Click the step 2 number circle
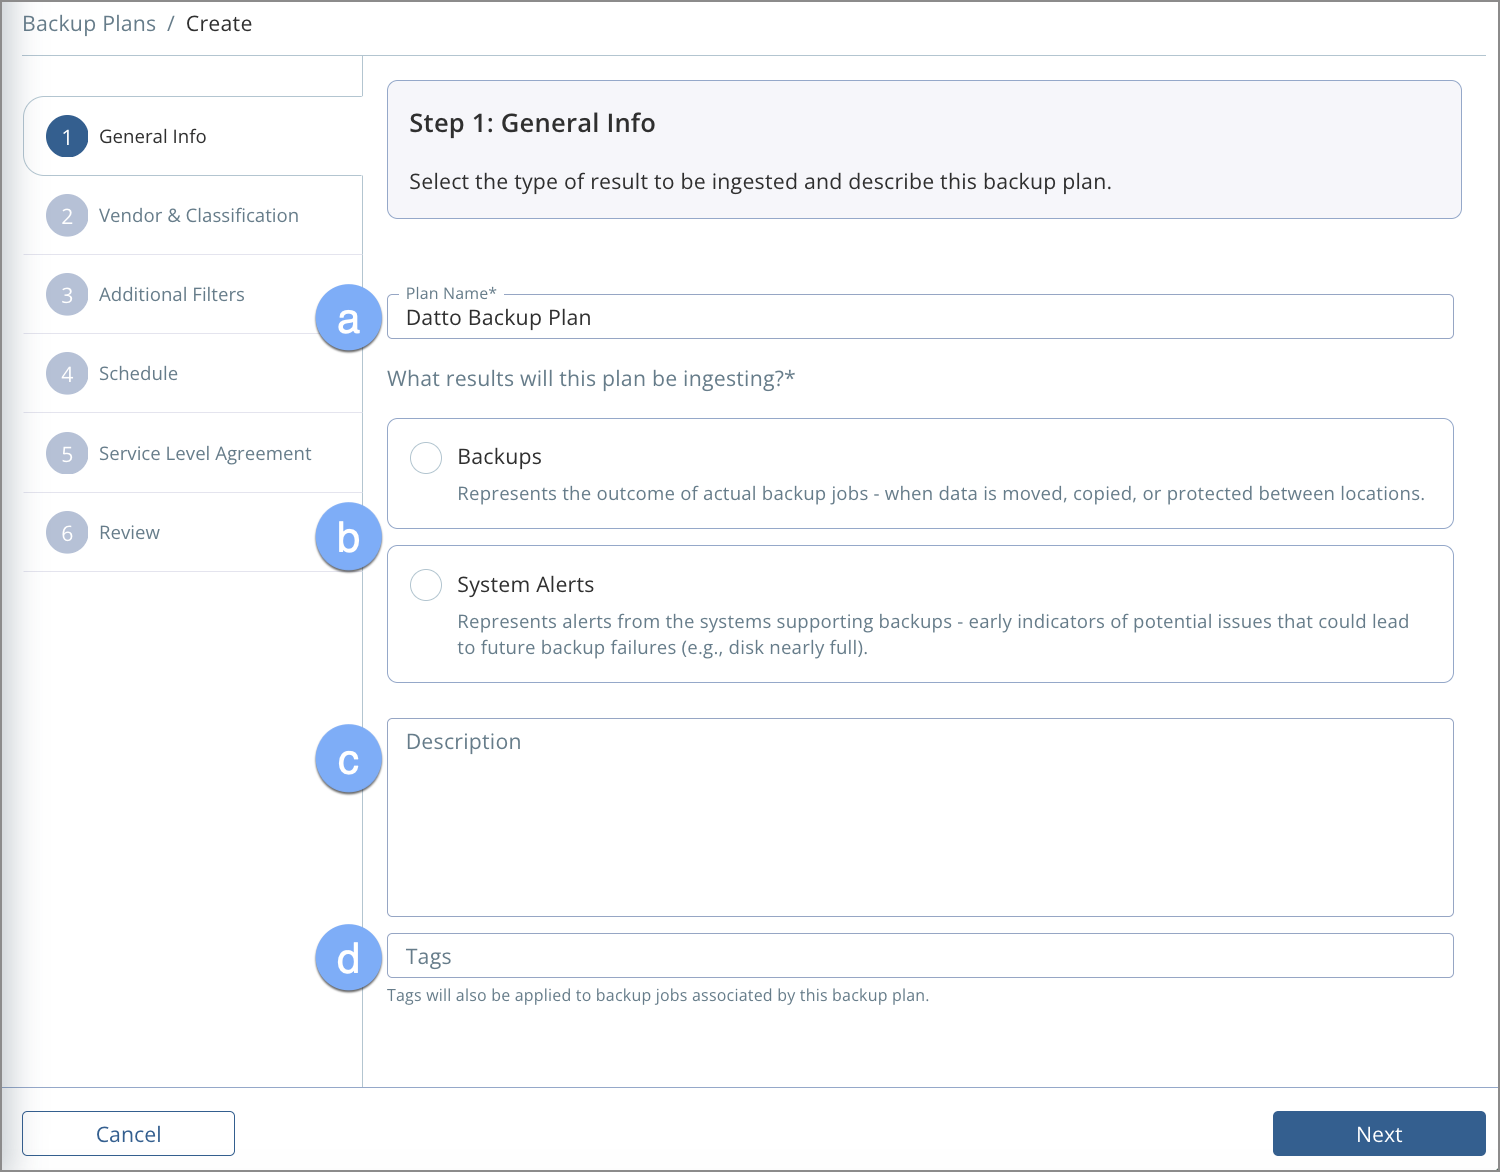Screen dimensions: 1500x1172 click(67, 216)
